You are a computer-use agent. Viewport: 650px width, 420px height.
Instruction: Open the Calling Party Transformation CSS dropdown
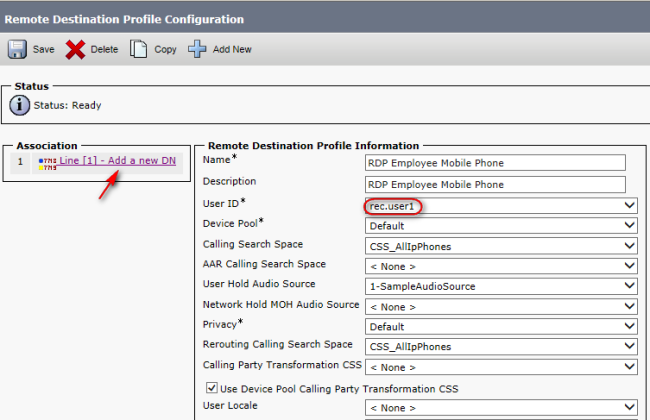[500, 367]
